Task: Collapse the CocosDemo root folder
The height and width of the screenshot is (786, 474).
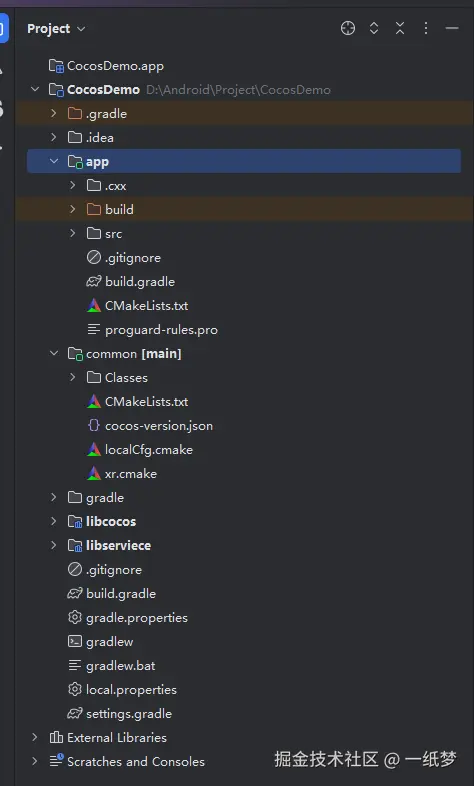Action: (35, 90)
